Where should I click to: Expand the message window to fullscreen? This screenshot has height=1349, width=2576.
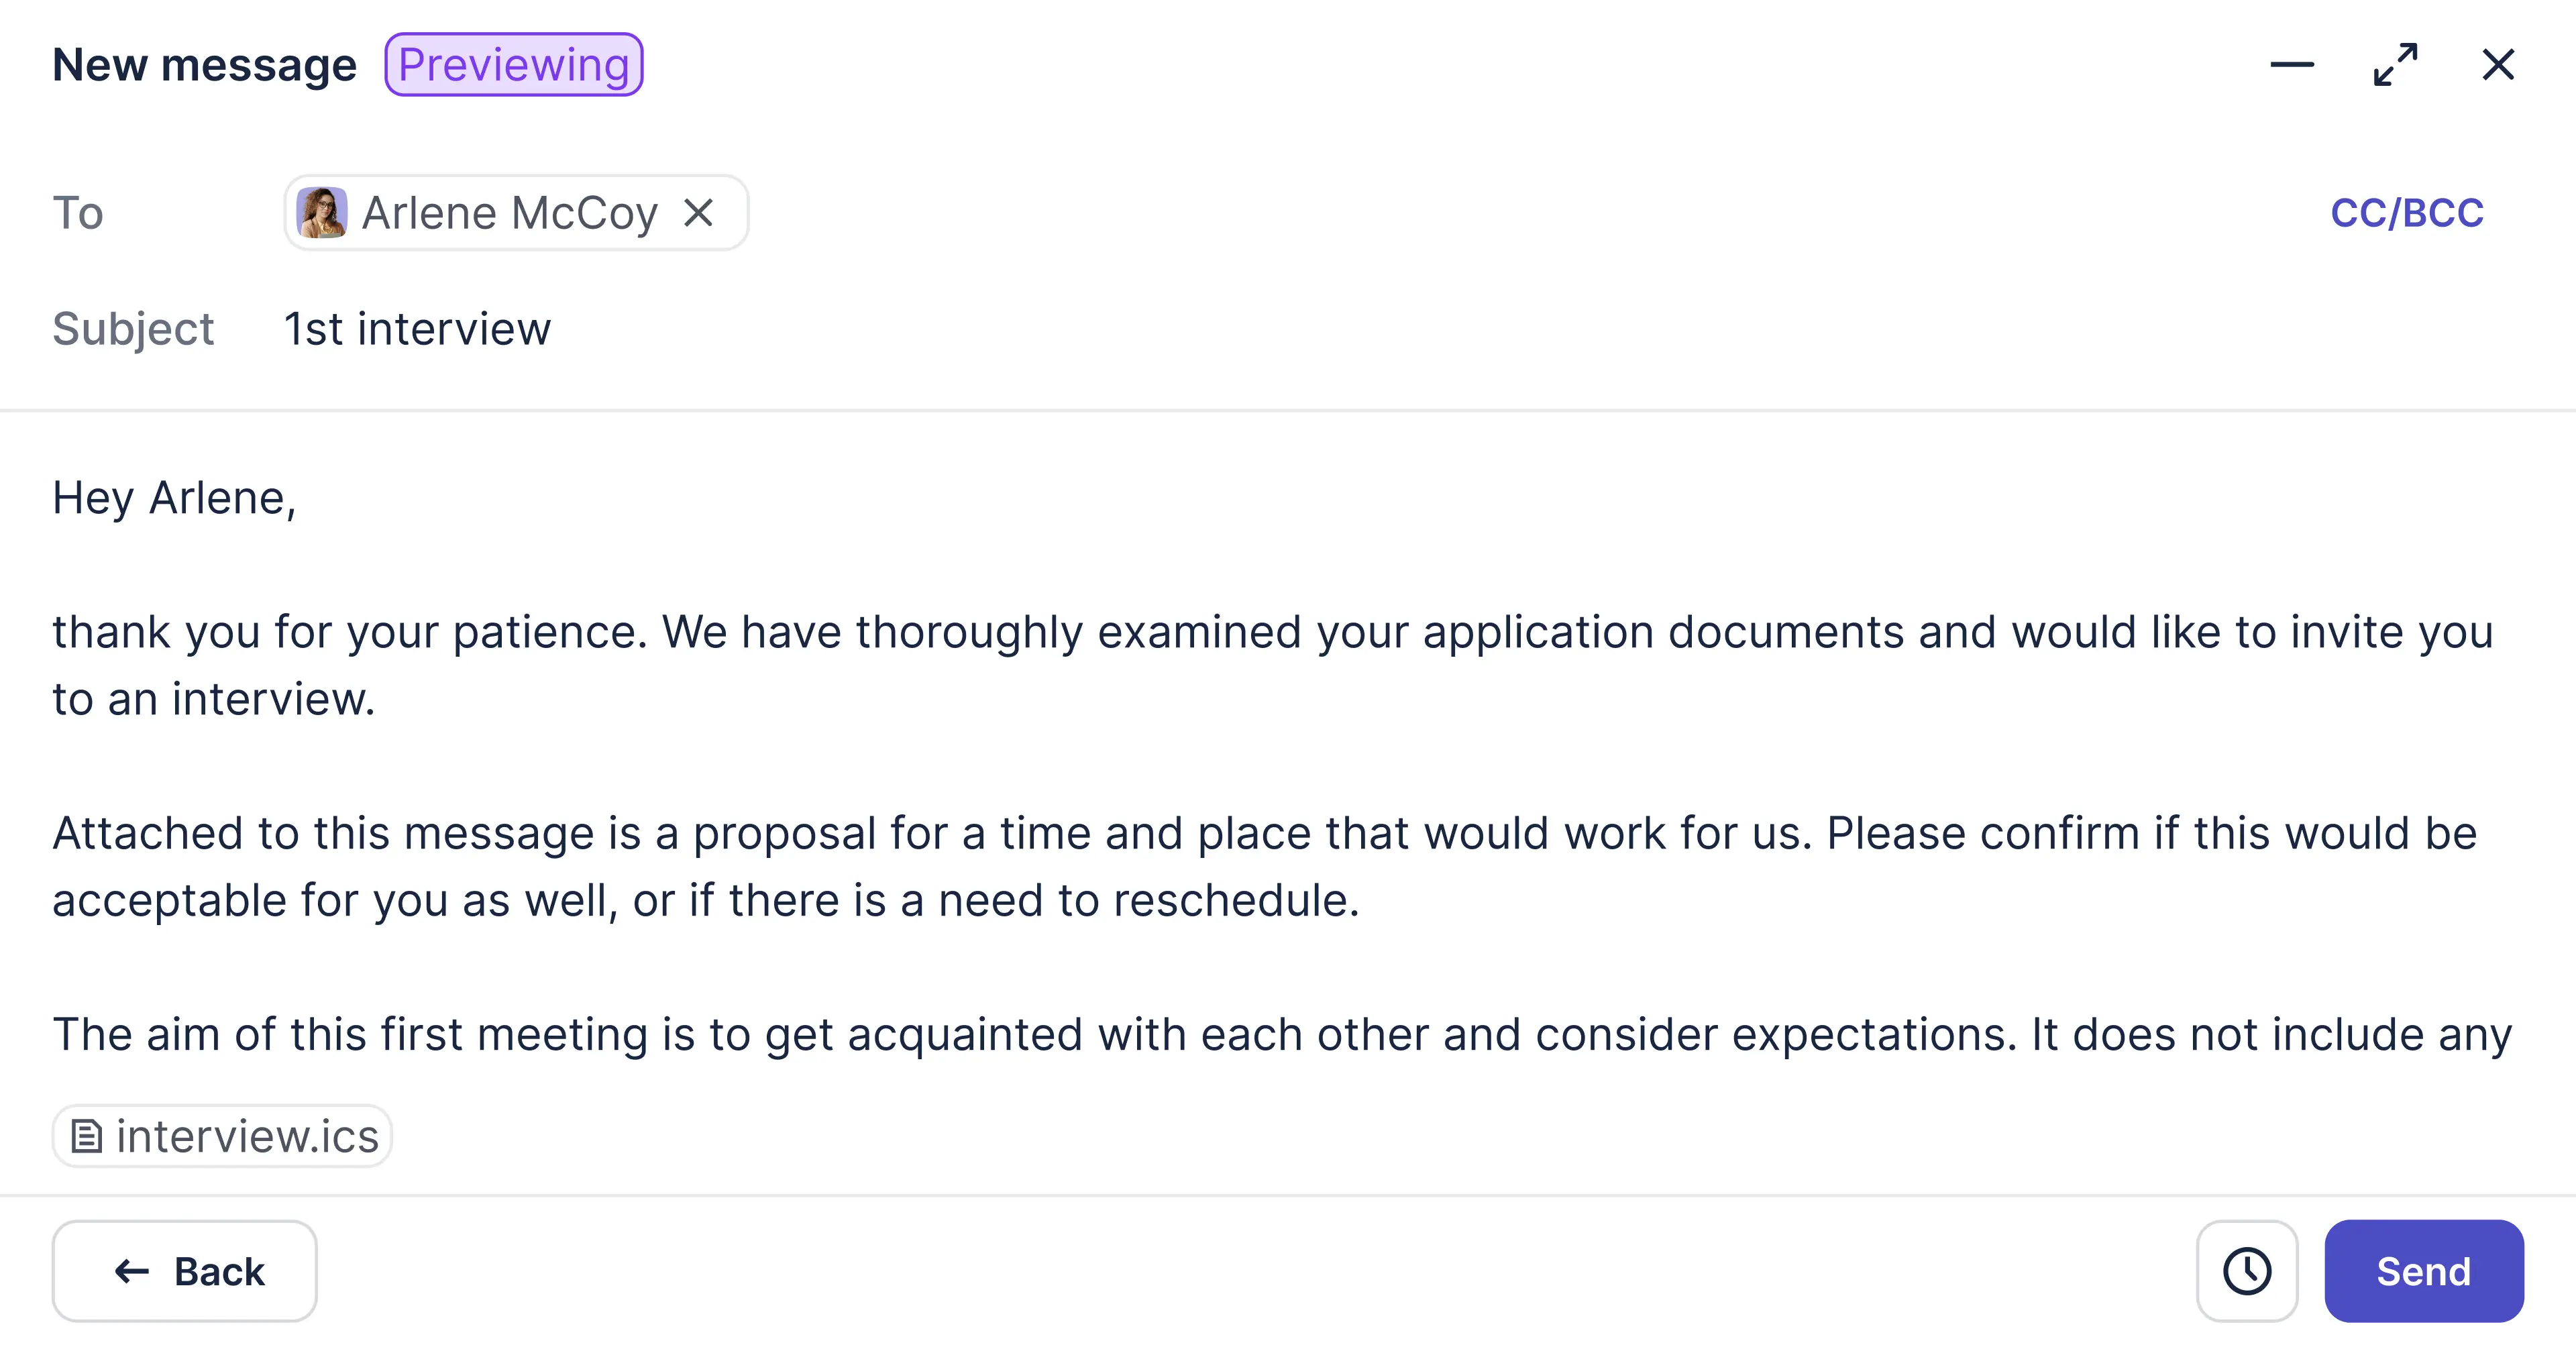click(2395, 65)
